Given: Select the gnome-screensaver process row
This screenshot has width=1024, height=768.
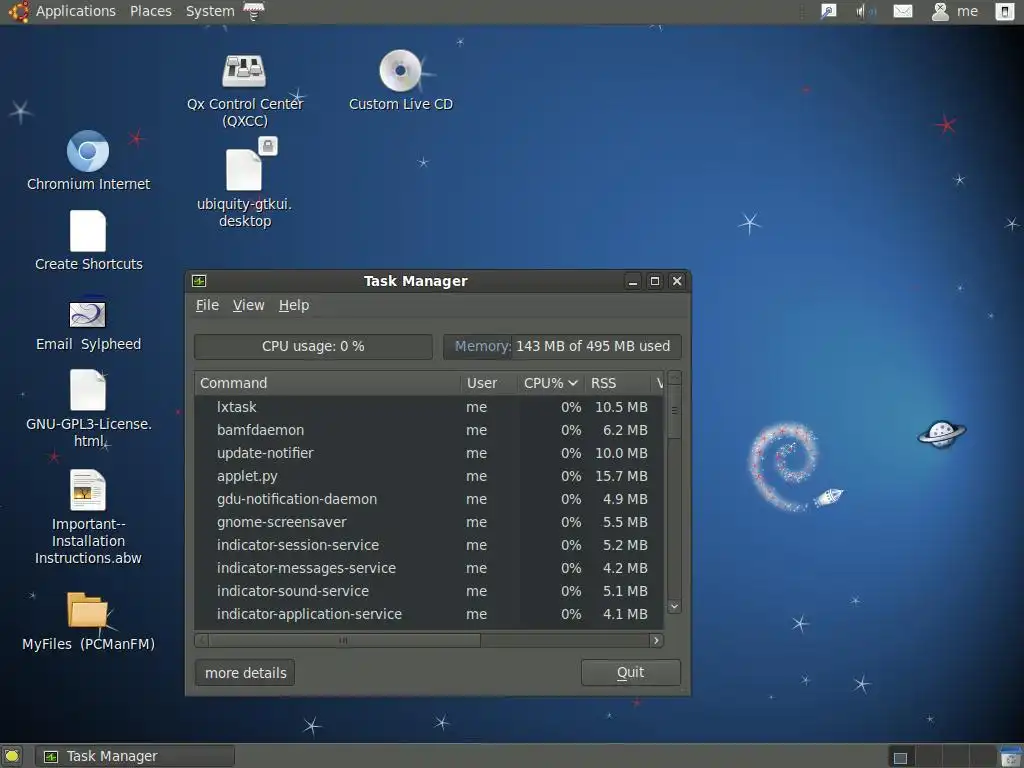Looking at the screenshot, I should (428, 522).
